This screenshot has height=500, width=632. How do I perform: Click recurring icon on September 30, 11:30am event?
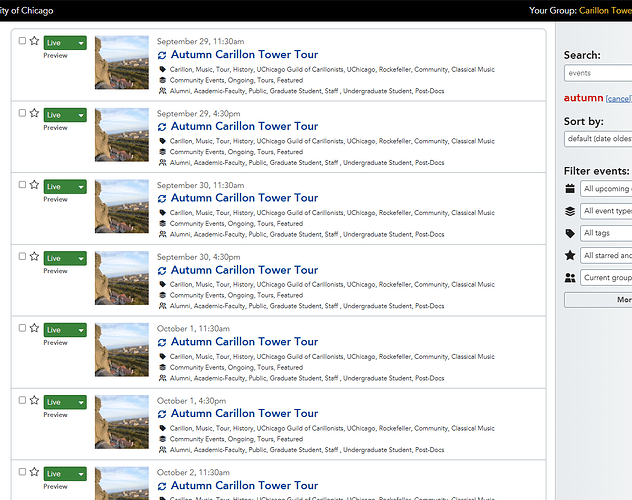pyautogui.click(x=162, y=199)
